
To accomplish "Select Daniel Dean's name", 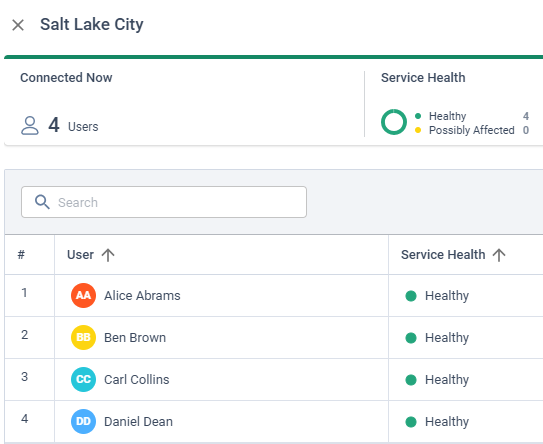I will 139,421.
